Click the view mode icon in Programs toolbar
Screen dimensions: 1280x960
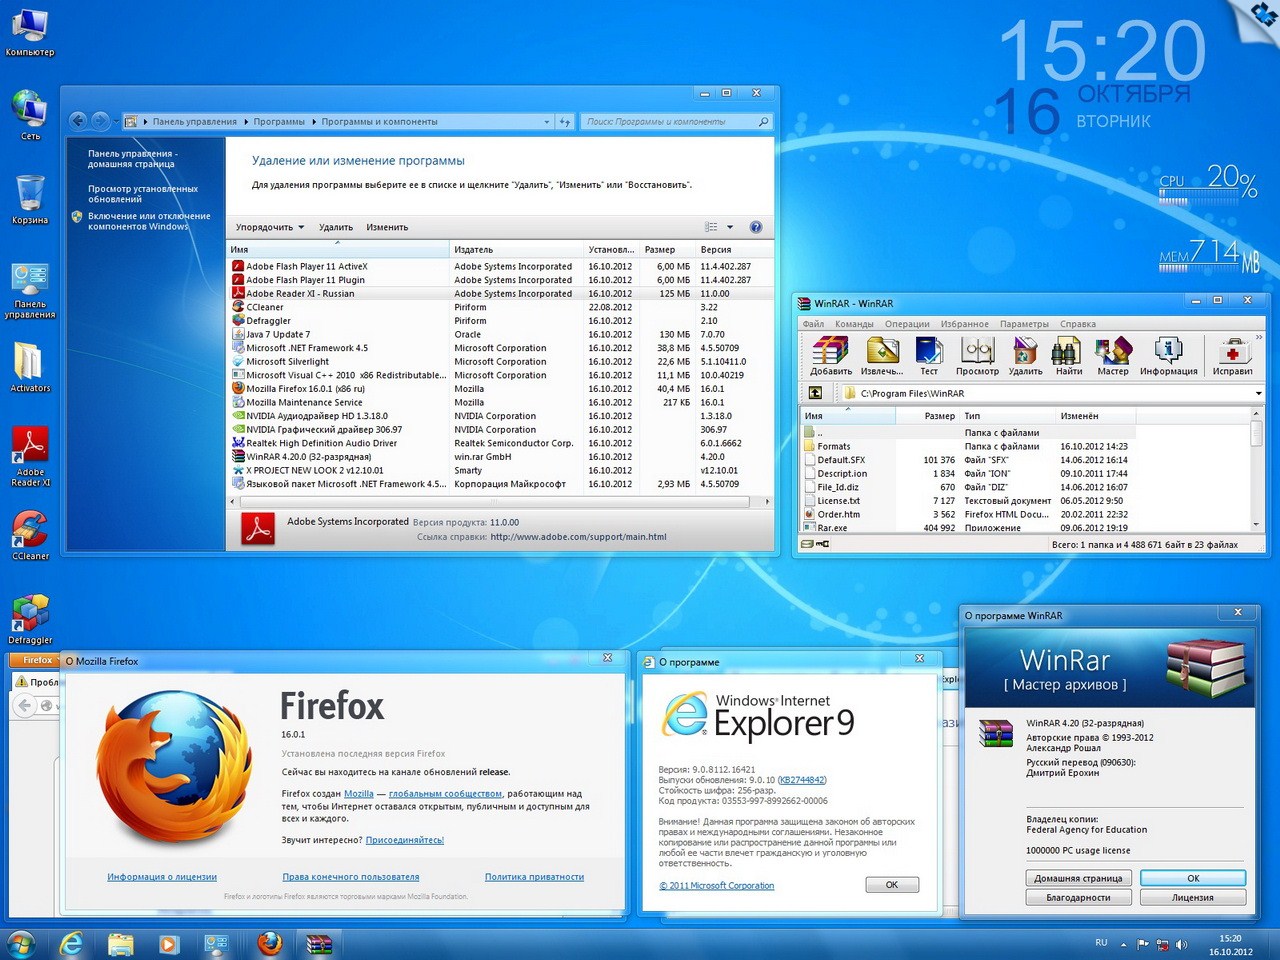tap(711, 227)
